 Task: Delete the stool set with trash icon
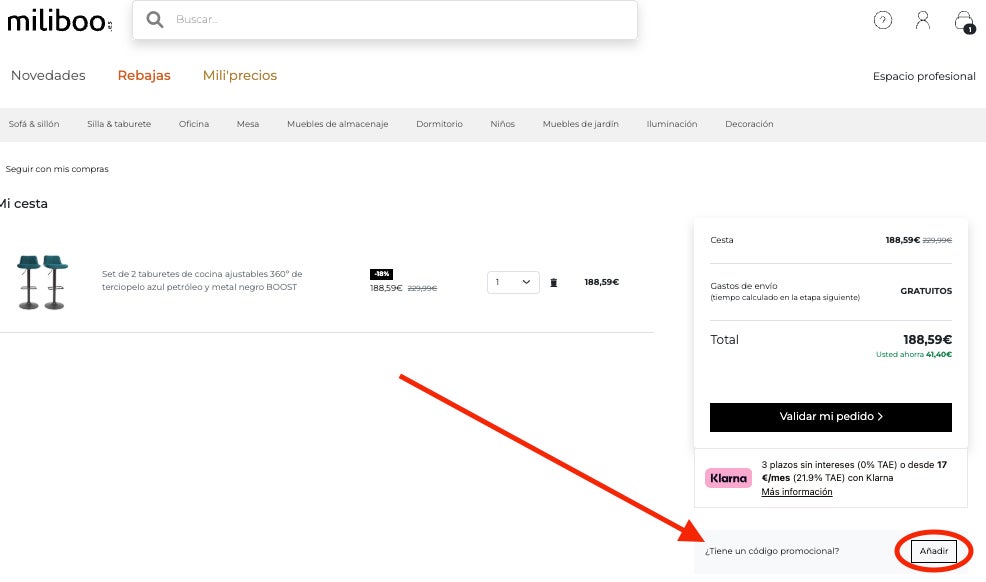click(553, 282)
